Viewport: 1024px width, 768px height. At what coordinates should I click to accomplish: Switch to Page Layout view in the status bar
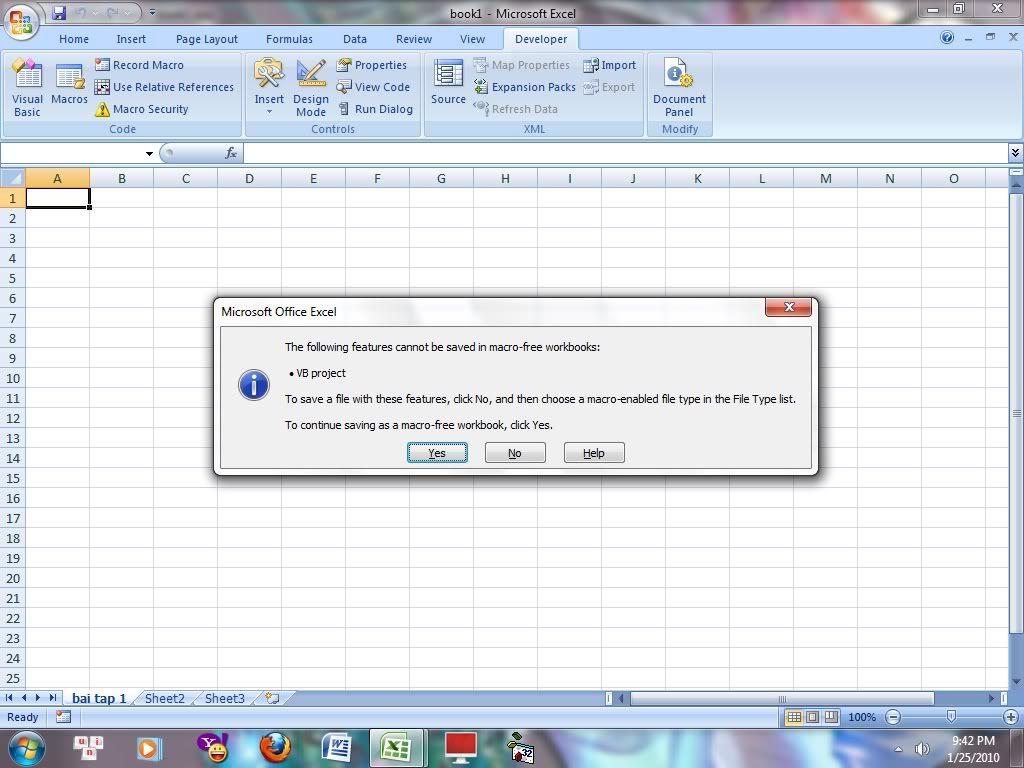point(812,717)
